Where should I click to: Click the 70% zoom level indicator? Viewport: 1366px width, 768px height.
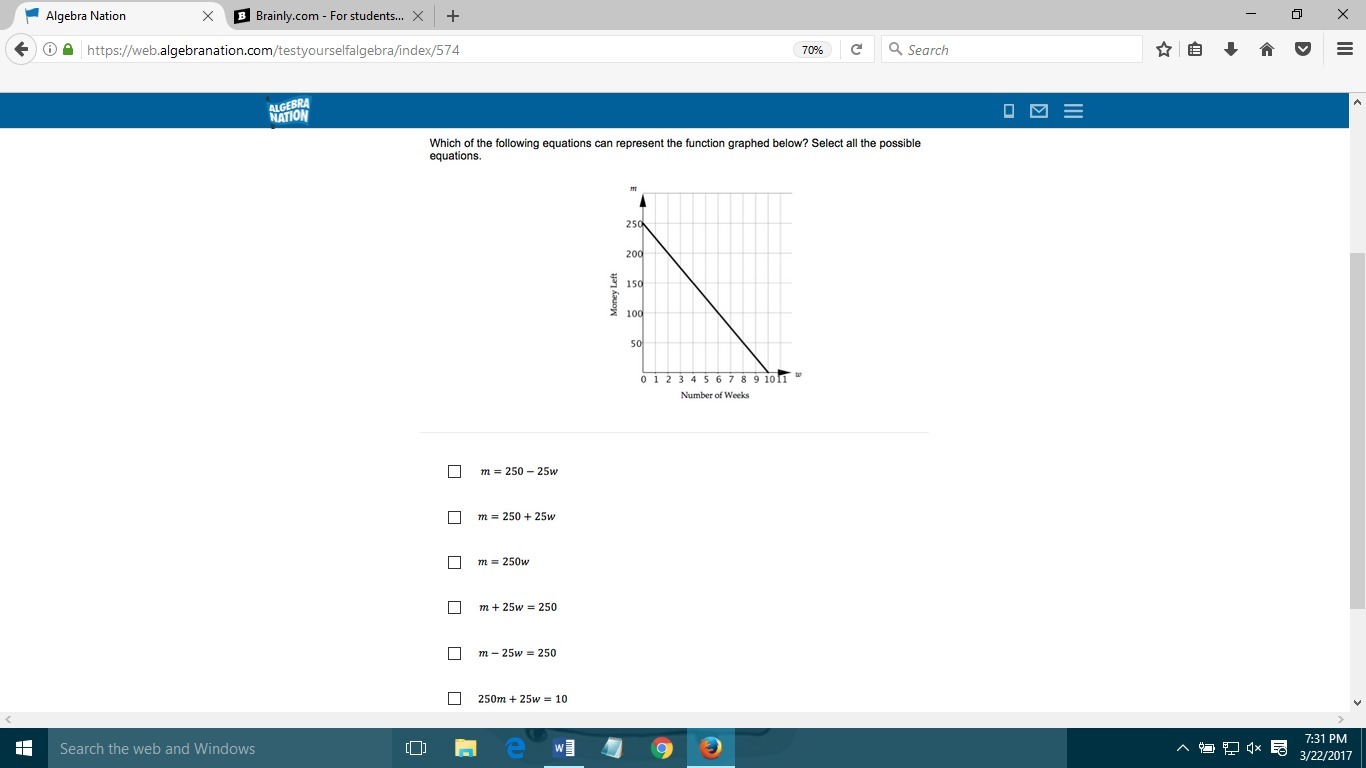click(x=812, y=49)
